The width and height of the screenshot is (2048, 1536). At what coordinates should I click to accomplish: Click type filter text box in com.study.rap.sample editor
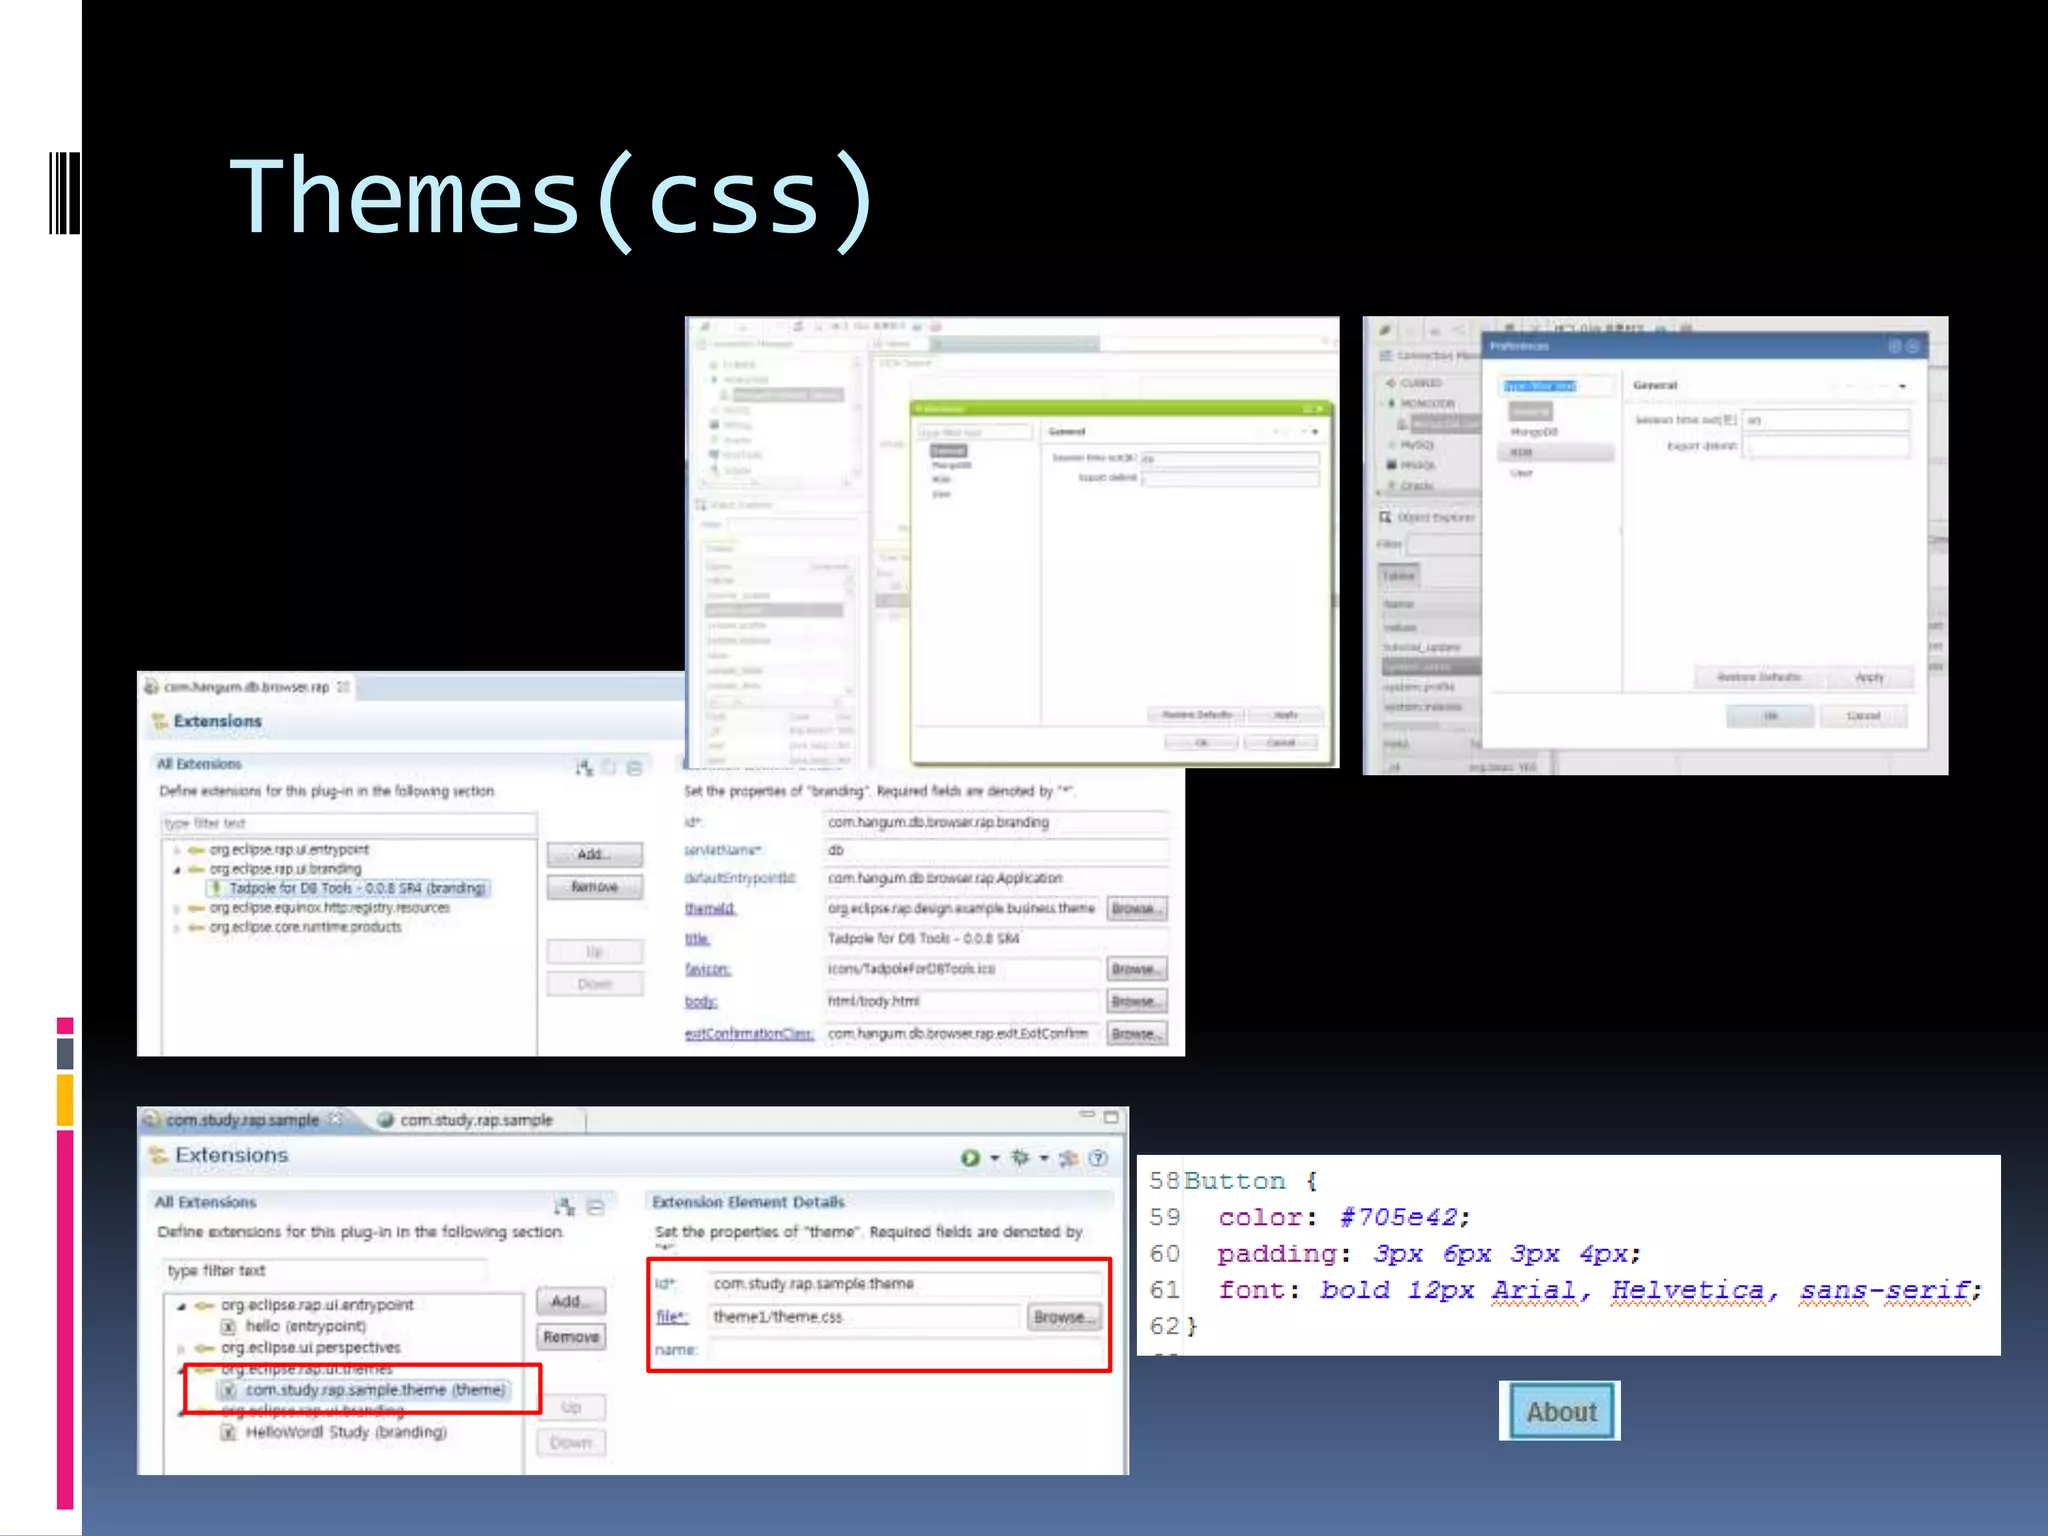325,1270
